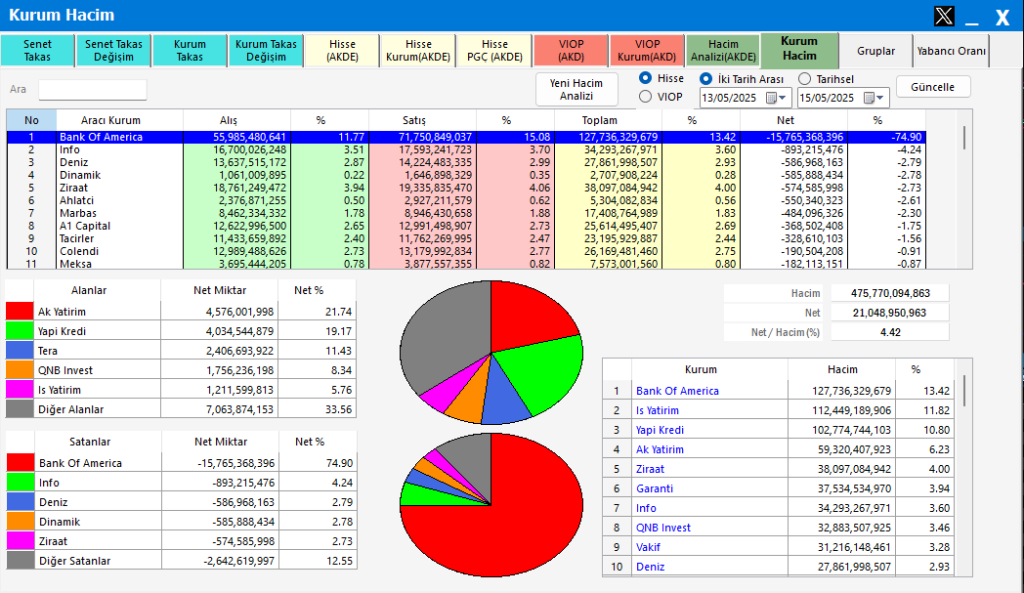
Task: Click the blue swatch beside Tera
Action: [x=20, y=351]
